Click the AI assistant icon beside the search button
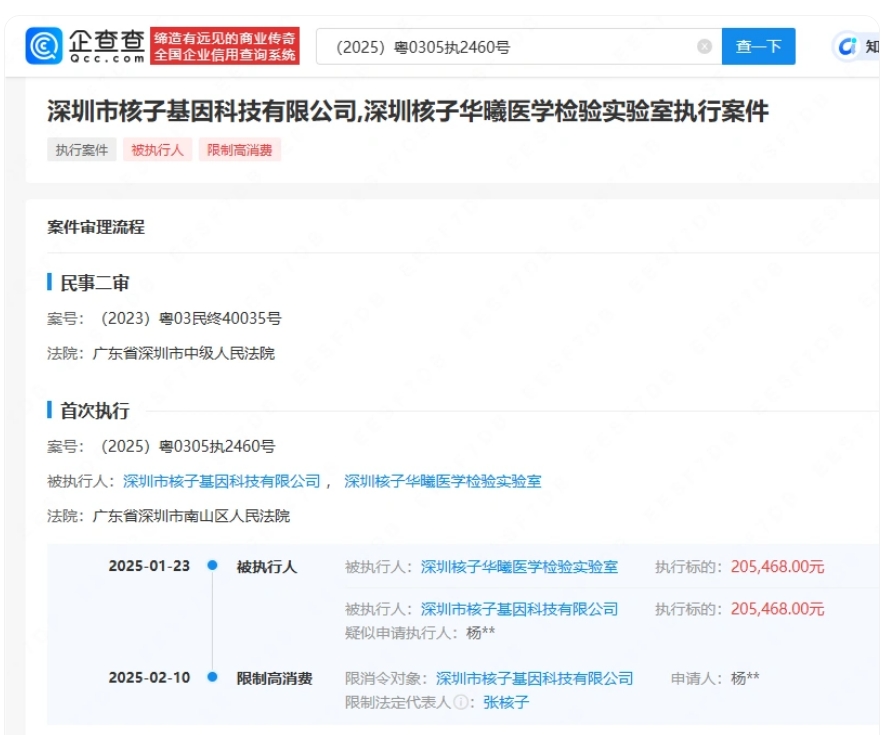Screen dimensions: 887x735 point(847,46)
